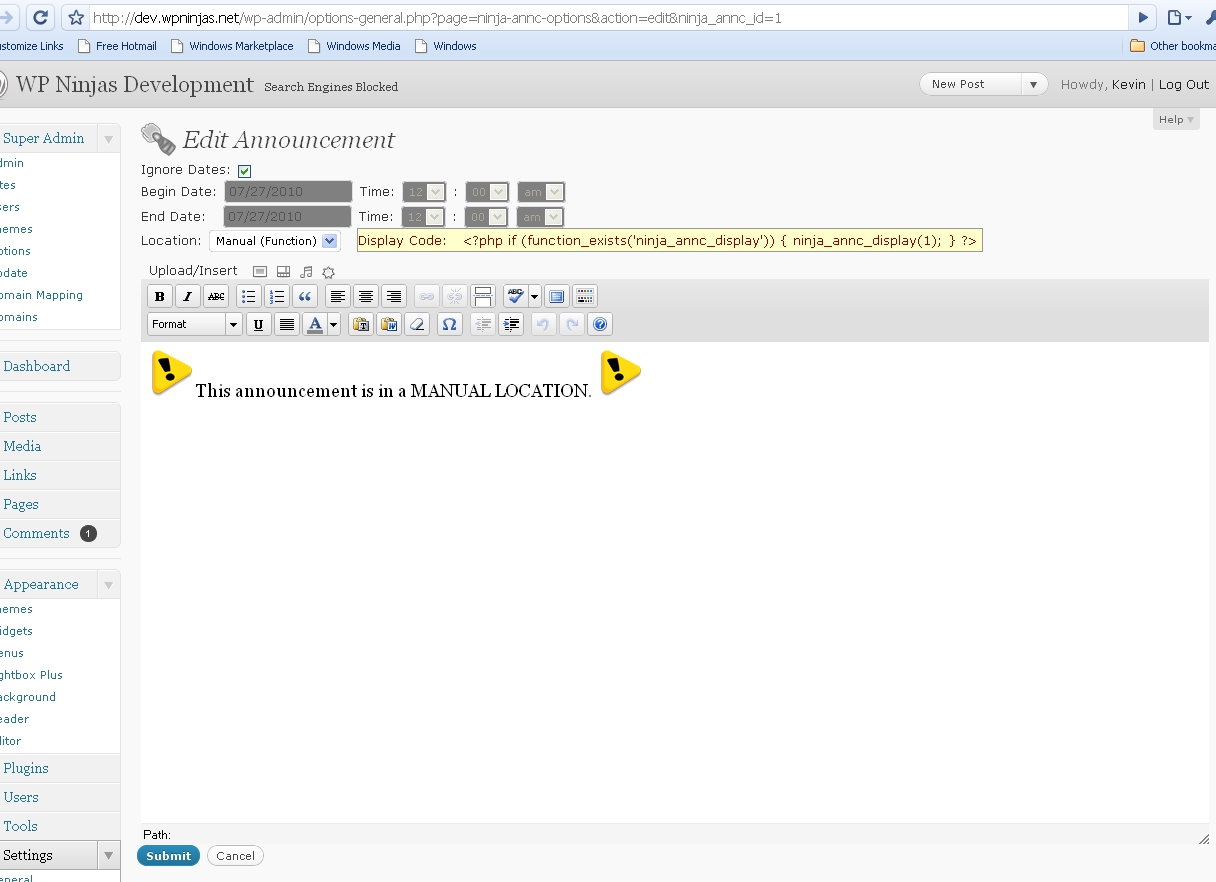Click the Log Out link
The image size is (1216, 882).
coord(1184,85)
